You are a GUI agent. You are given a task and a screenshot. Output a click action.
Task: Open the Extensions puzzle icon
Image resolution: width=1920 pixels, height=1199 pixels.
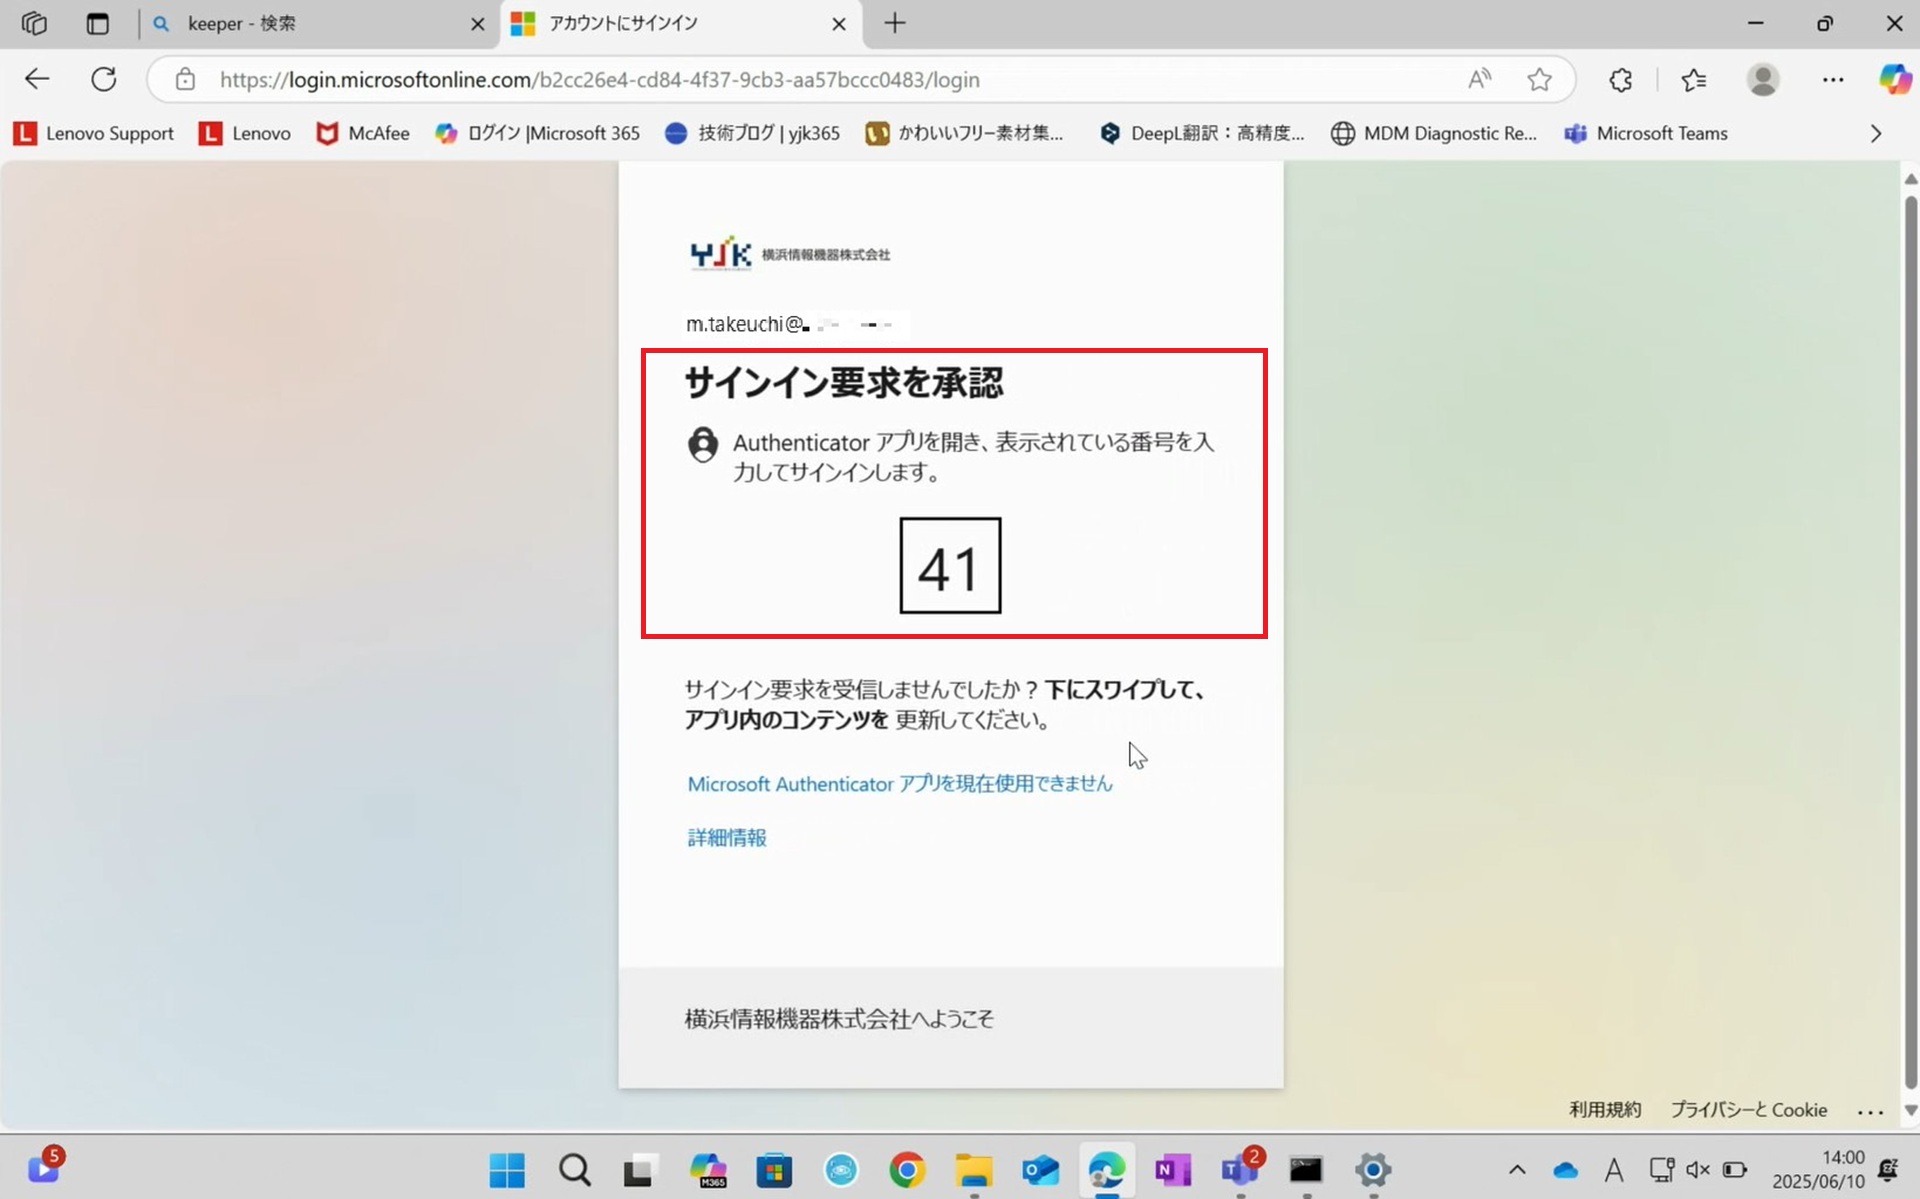click(x=1621, y=79)
